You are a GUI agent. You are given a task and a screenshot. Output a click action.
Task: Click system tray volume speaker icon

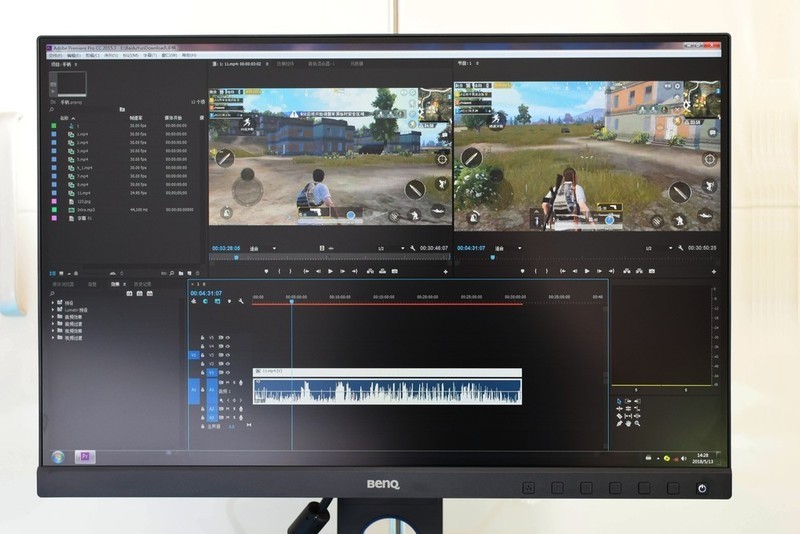pos(684,459)
